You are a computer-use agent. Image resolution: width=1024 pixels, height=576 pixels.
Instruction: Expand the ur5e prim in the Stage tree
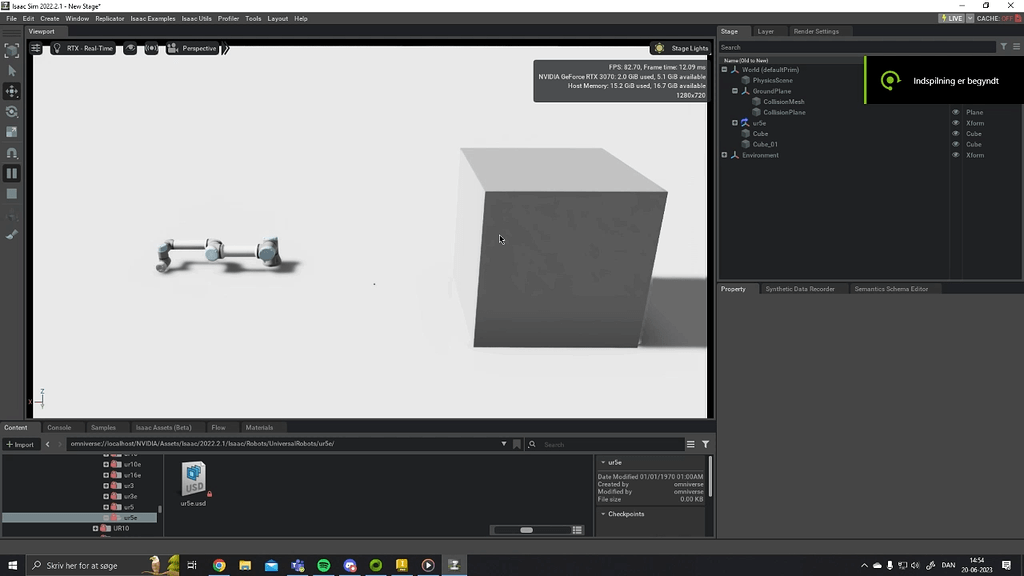click(x=734, y=123)
